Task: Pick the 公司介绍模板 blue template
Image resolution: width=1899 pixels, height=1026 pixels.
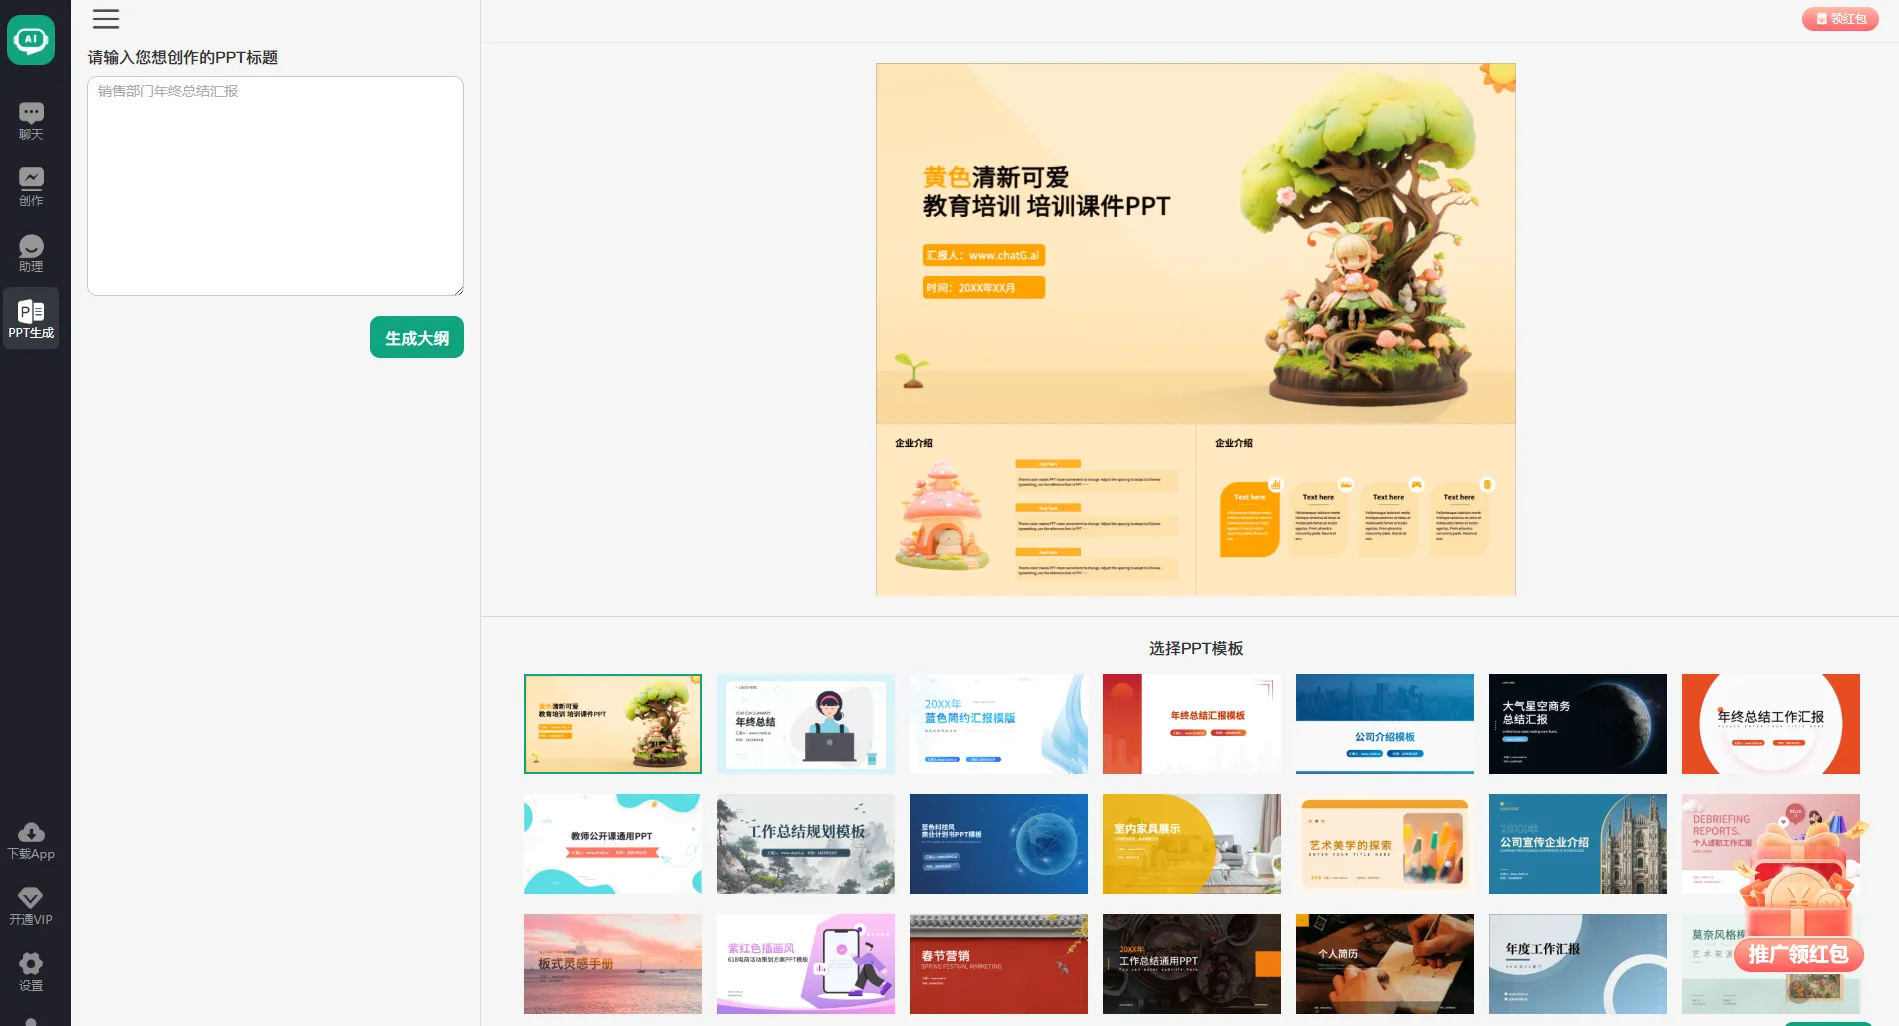Action: click(x=1384, y=724)
